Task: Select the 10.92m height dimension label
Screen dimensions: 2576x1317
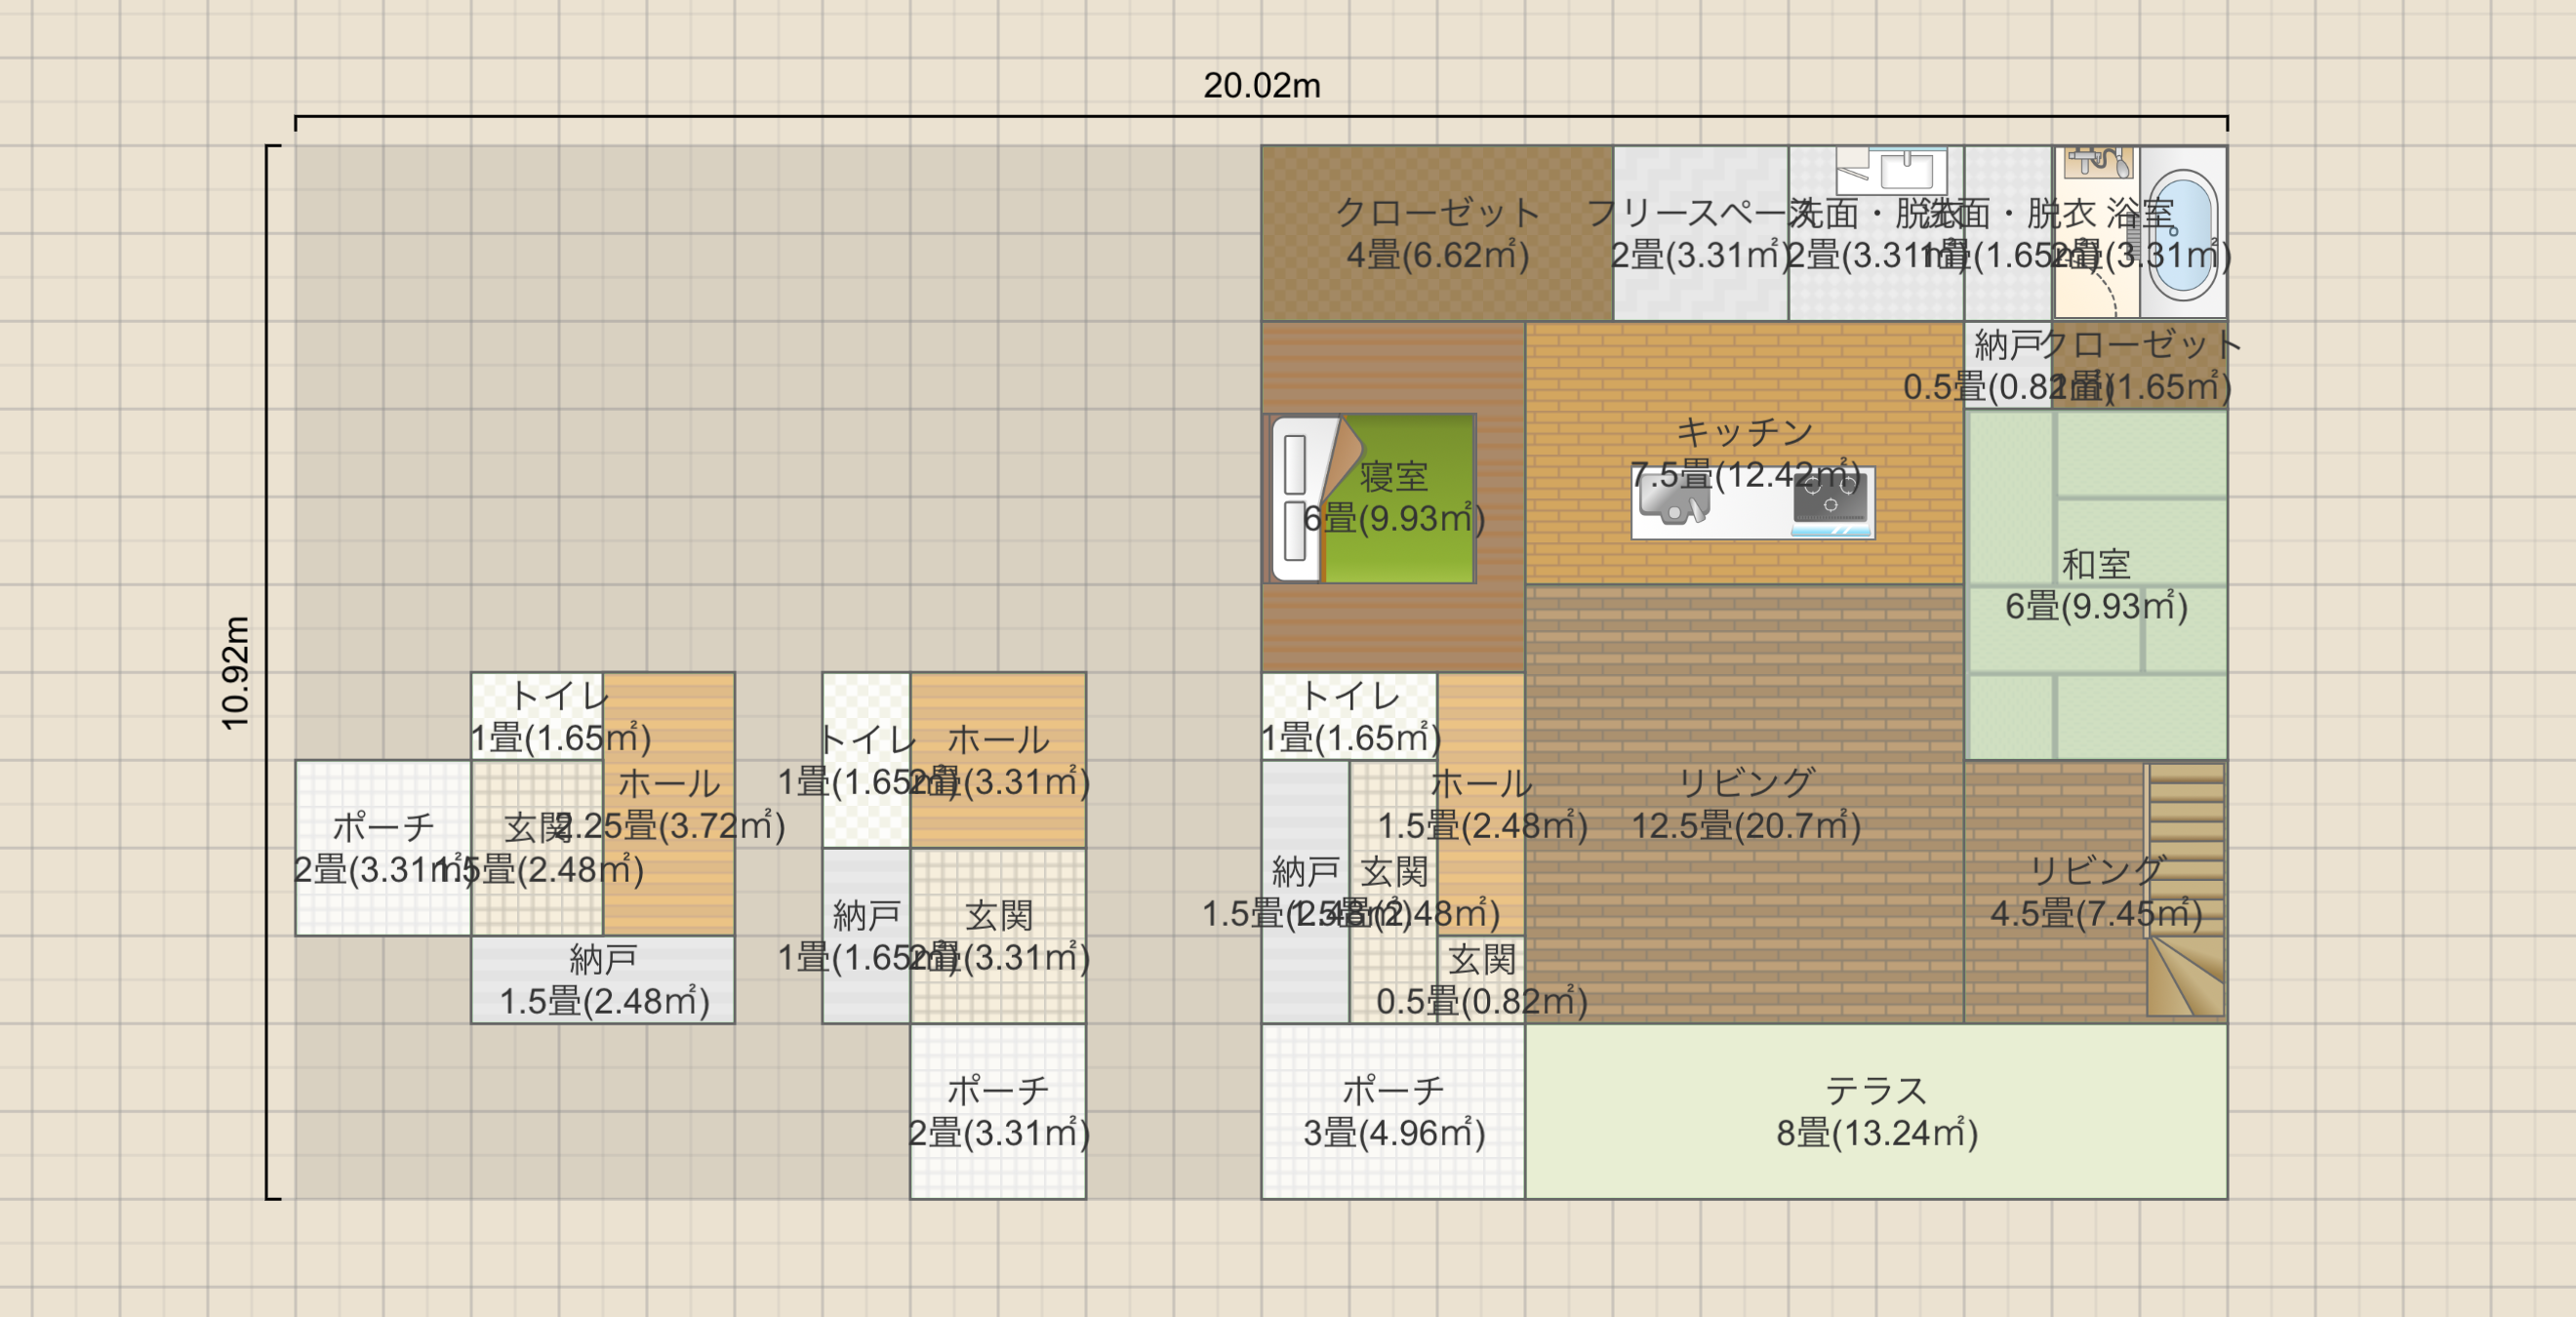Action: tap(236, 672)
